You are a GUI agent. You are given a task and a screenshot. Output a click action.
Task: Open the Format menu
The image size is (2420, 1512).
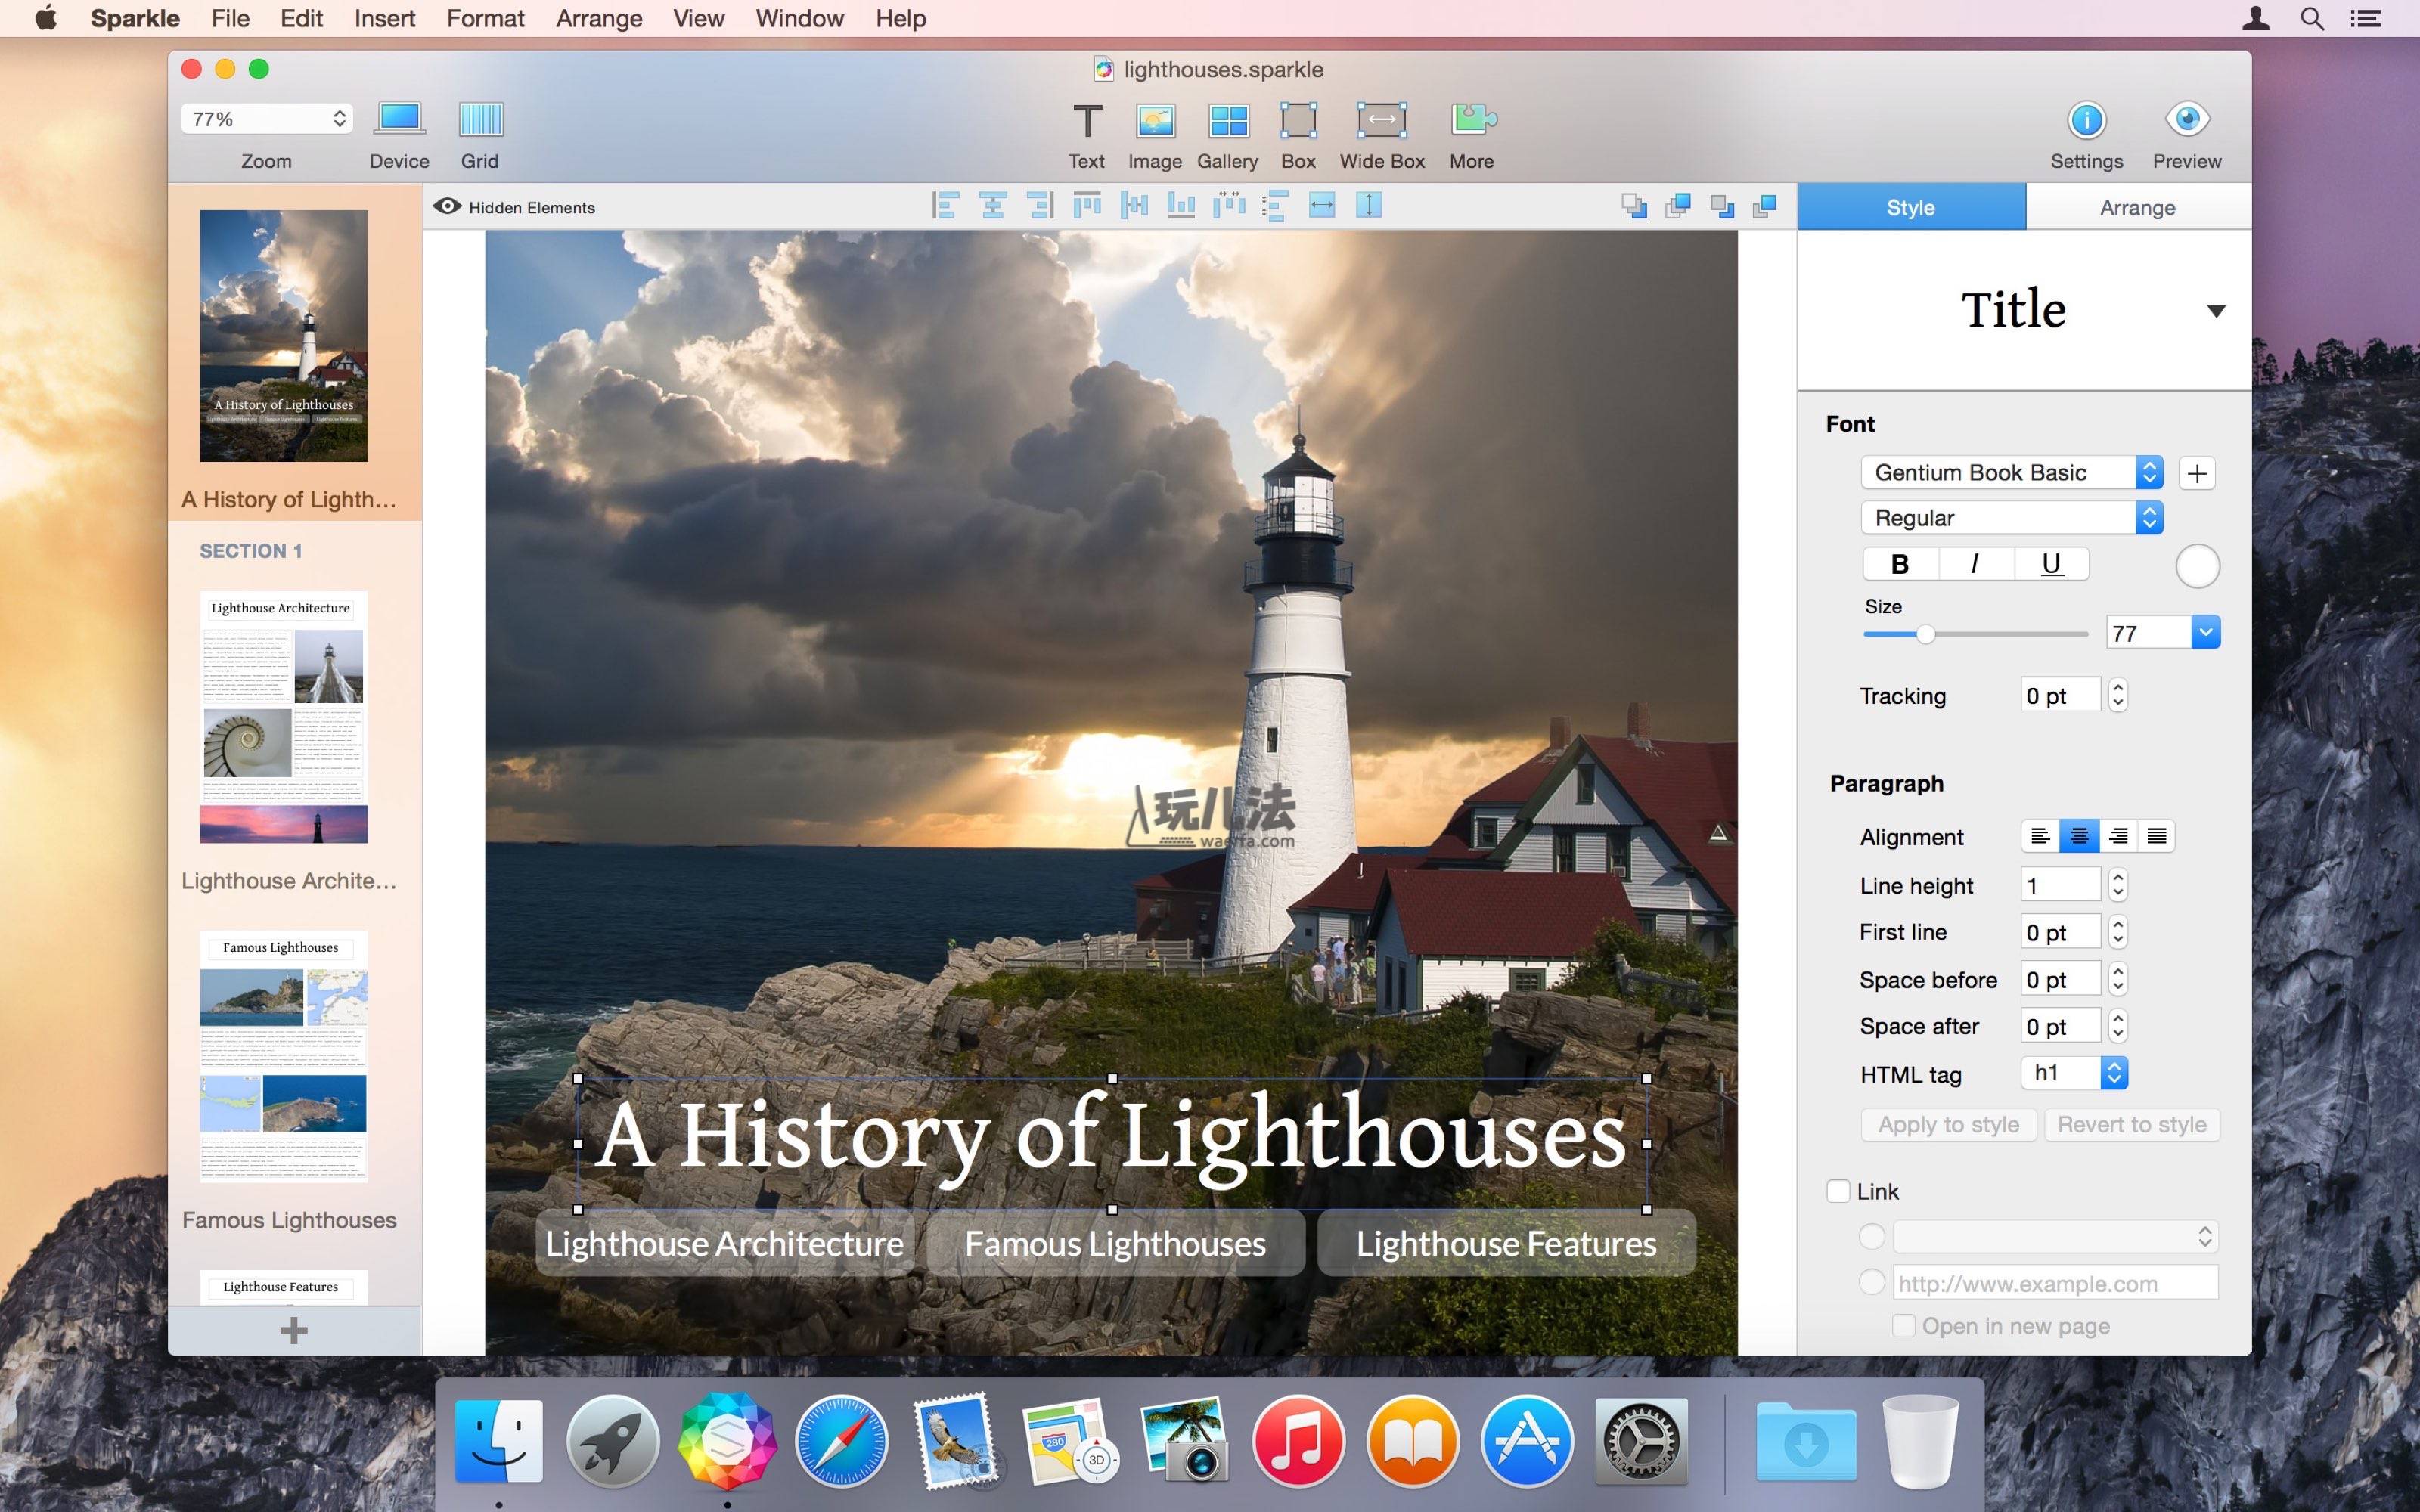tap(485, 18)
